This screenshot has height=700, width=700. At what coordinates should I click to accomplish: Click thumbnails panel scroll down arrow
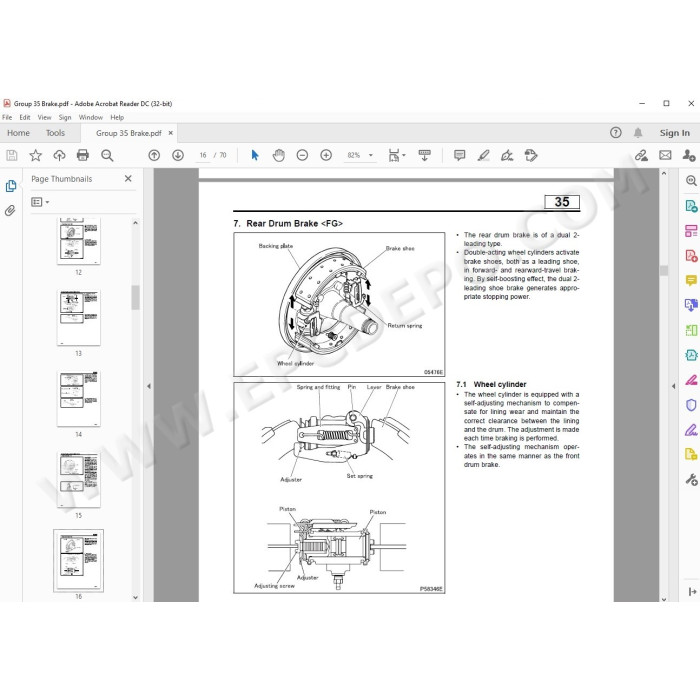pos(135,597)
